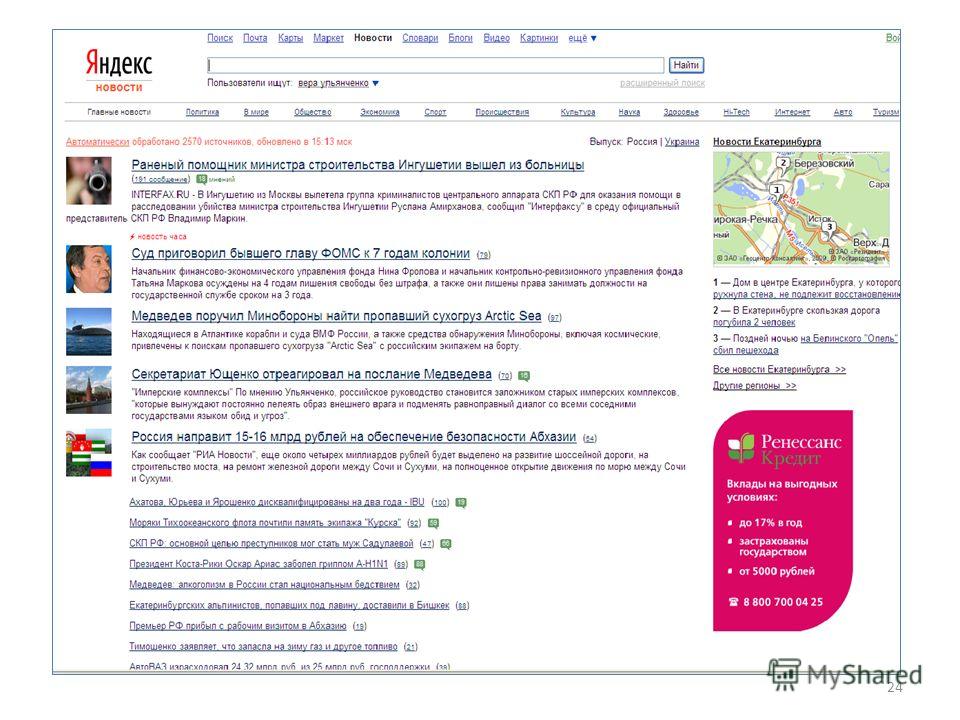Open headline about 15-16 млрд рублей Абхазии
Screen dimensions: 960x720
click(354, 437)
